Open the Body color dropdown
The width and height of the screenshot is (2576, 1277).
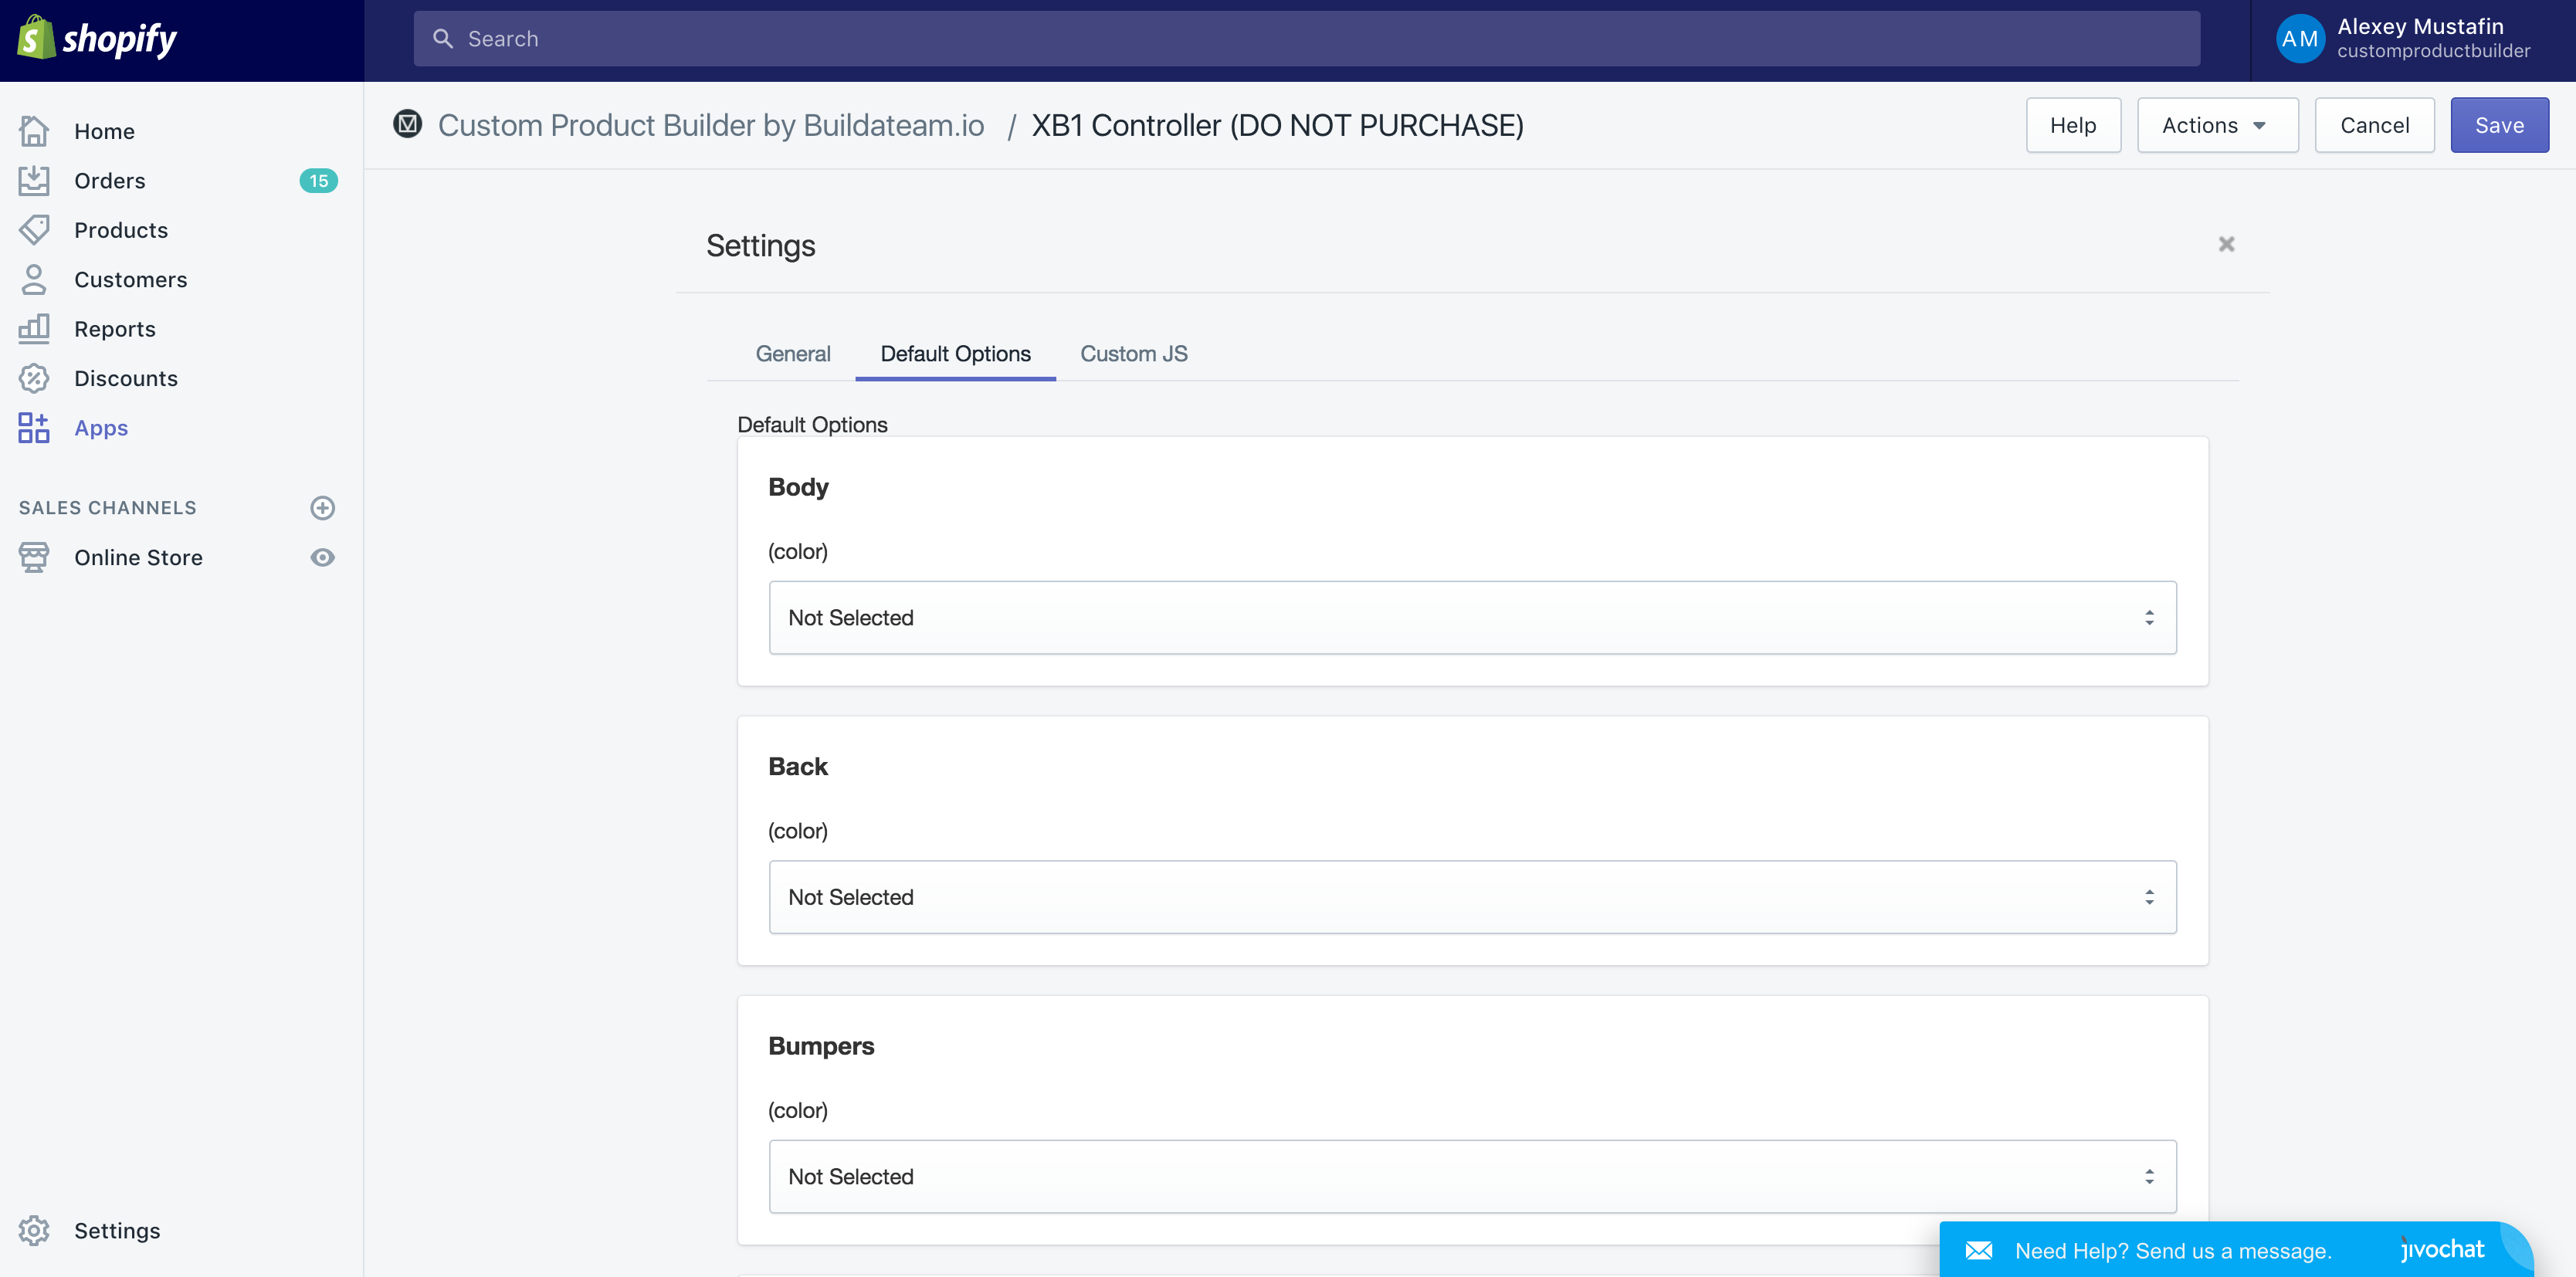point(1472,618)
